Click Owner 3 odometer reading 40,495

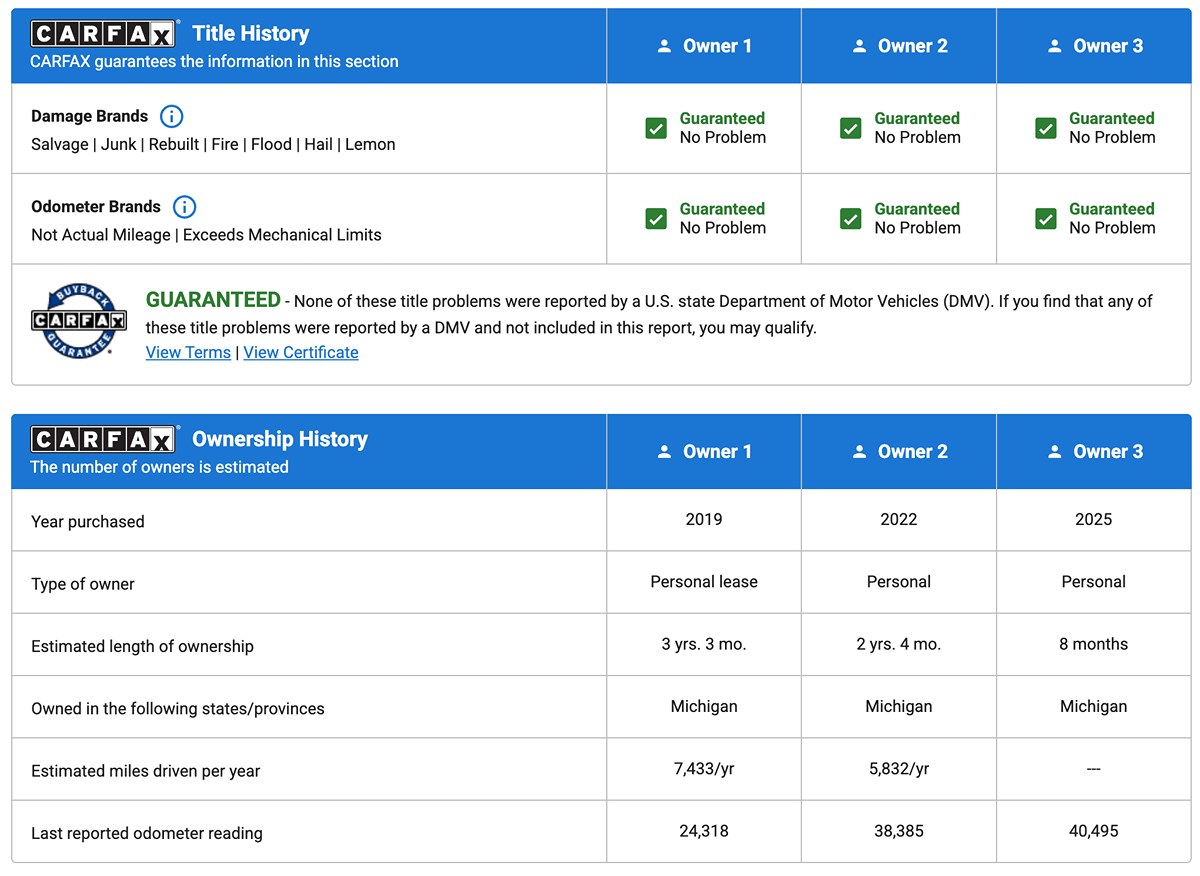point(1093,831)
